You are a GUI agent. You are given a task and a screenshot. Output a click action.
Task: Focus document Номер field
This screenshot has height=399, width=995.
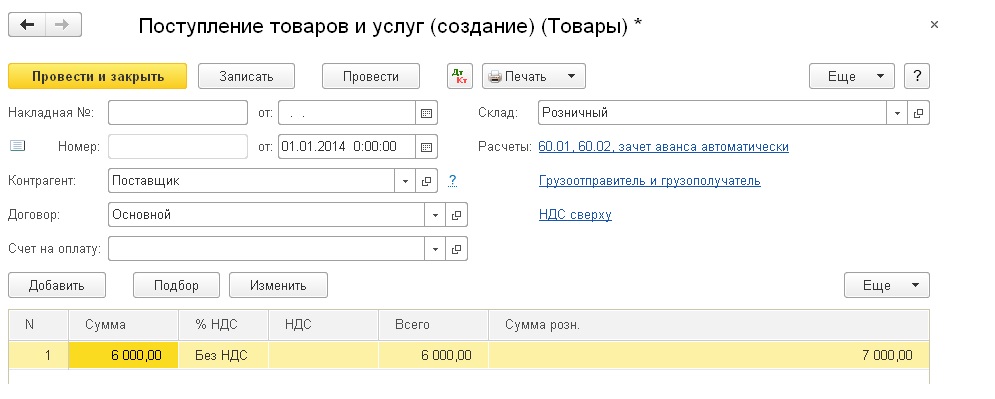click(x=178, y=147)
